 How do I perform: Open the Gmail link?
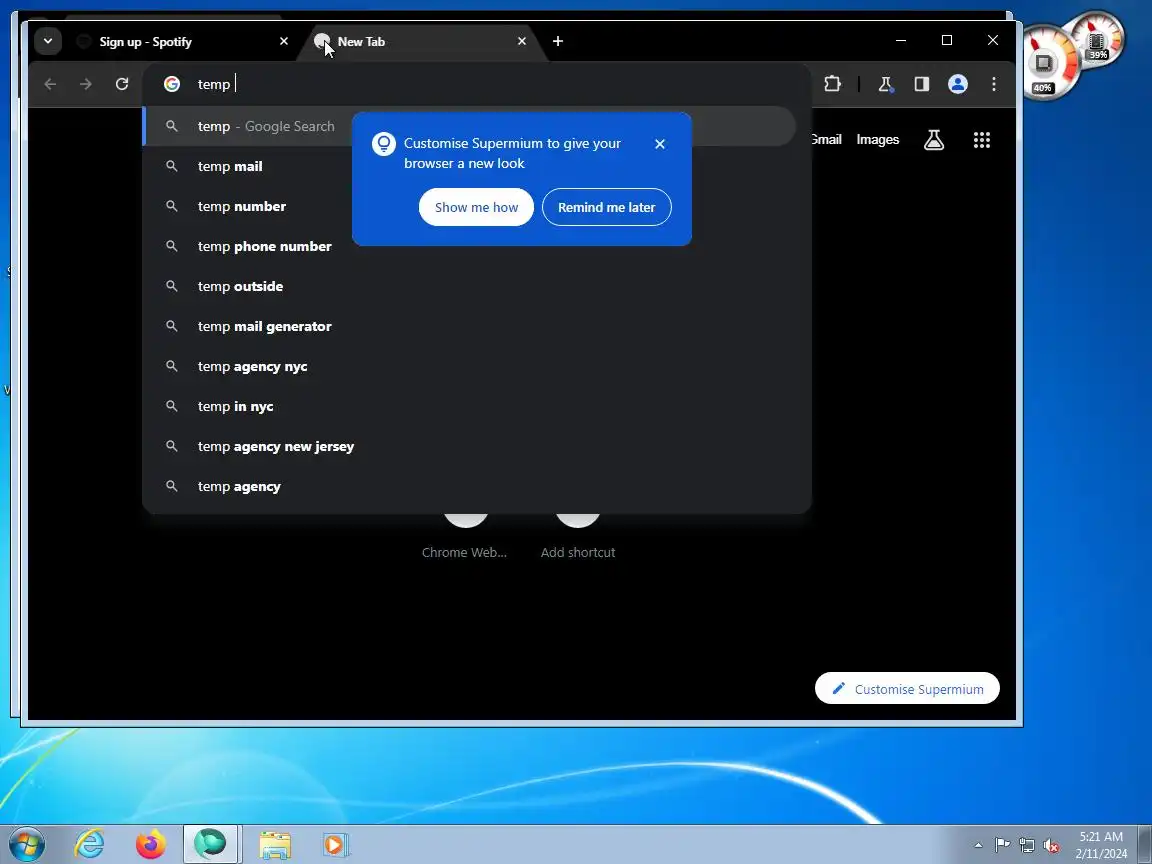click(x=827, y=140)
